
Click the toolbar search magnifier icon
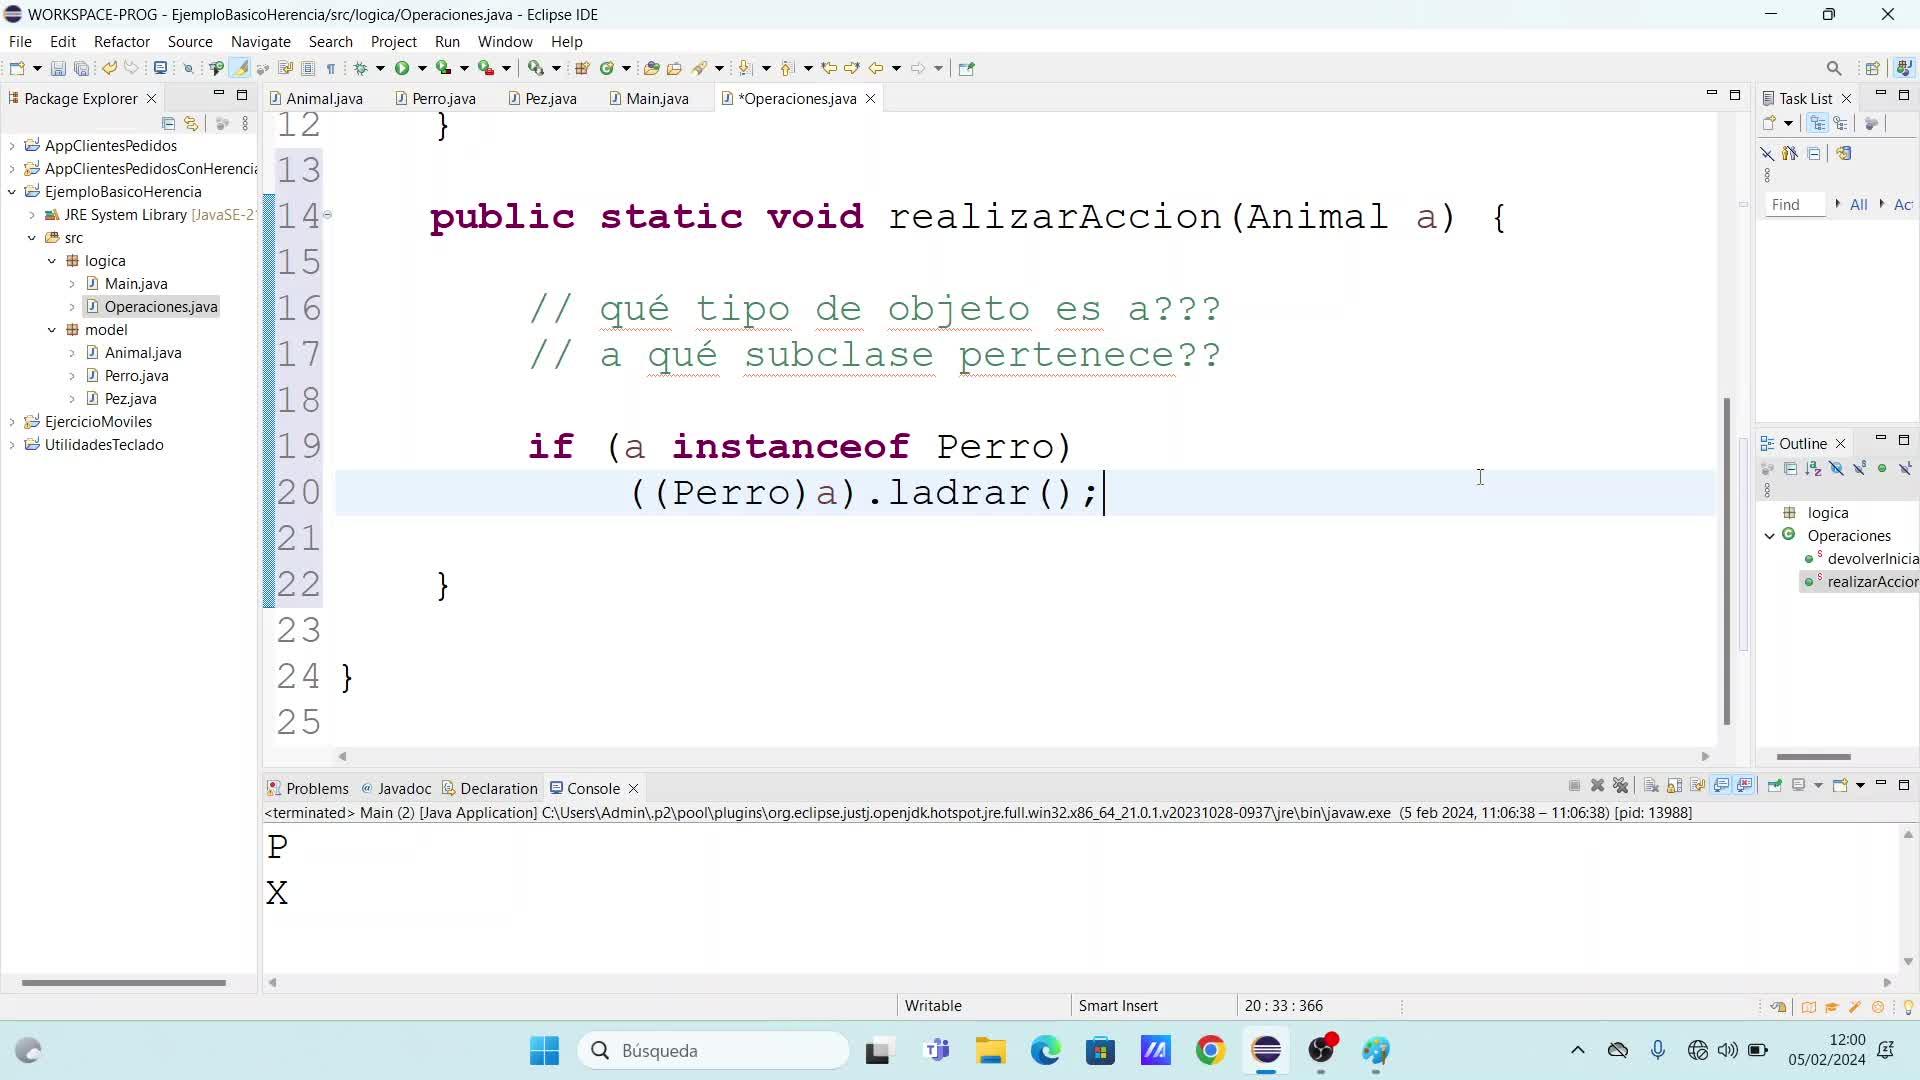tap(1833, 68)
